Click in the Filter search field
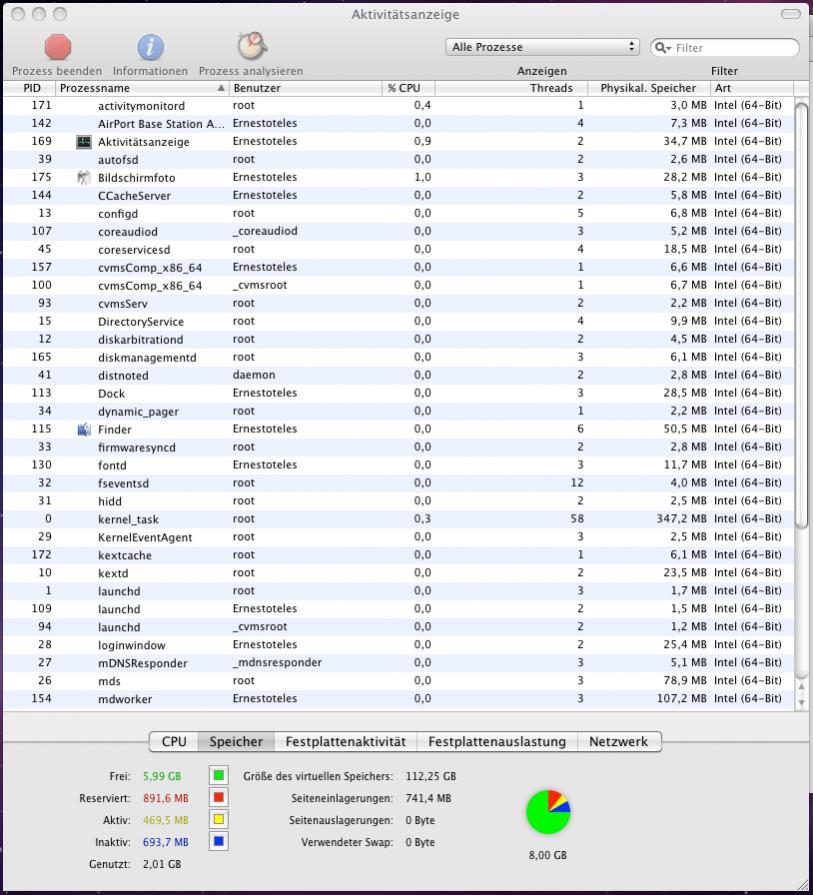The image size is (813, 895). pyautogui.click(x=725, y=47)
